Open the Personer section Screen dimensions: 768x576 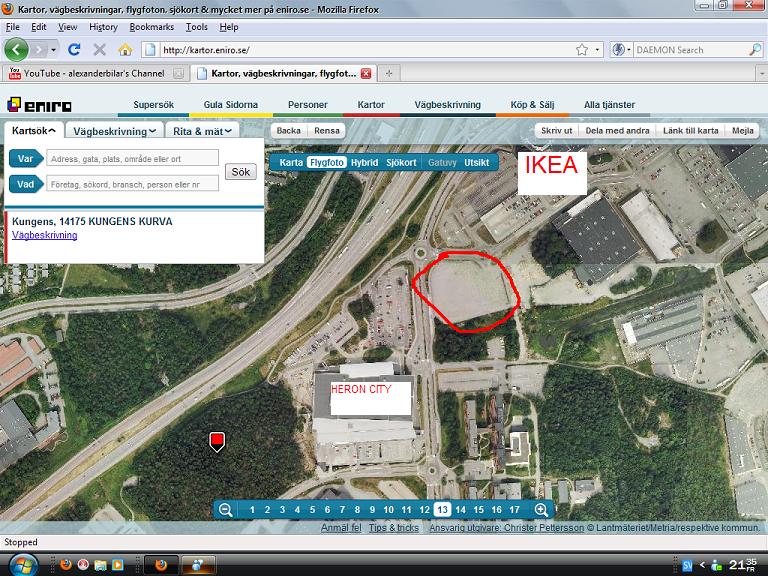(308, 105)
